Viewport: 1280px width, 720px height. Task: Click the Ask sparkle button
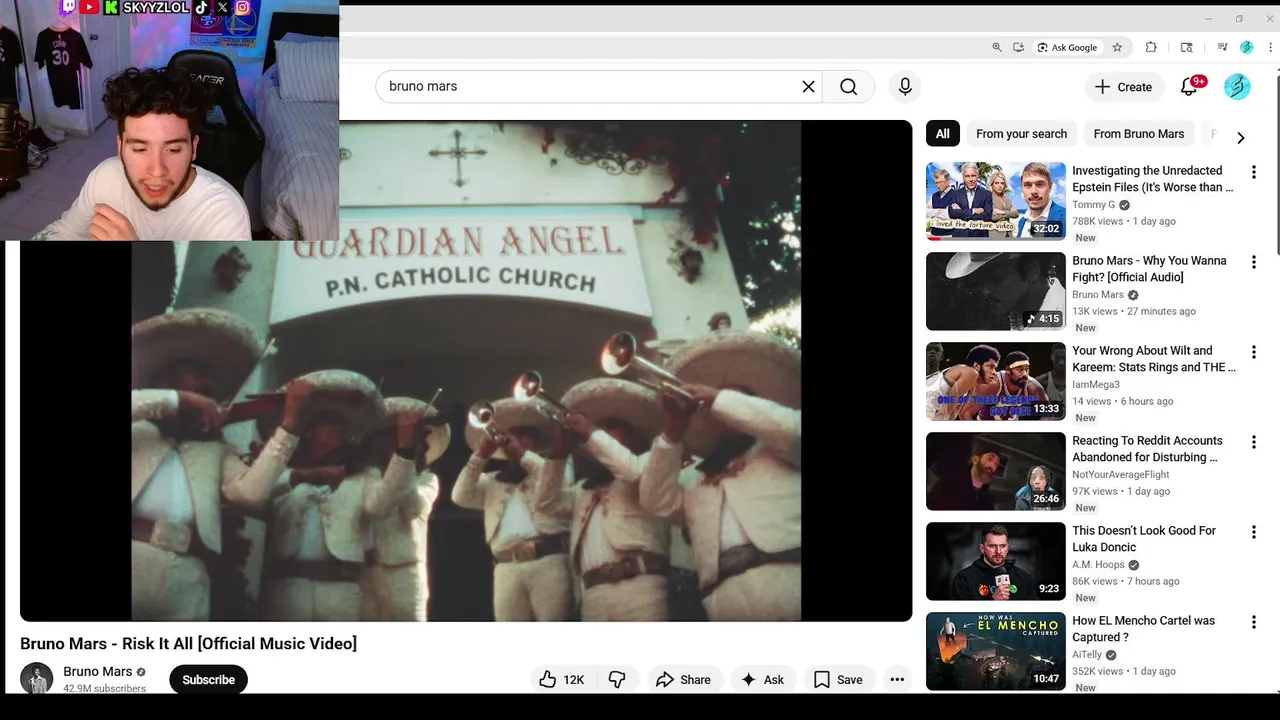coord(762,680)
